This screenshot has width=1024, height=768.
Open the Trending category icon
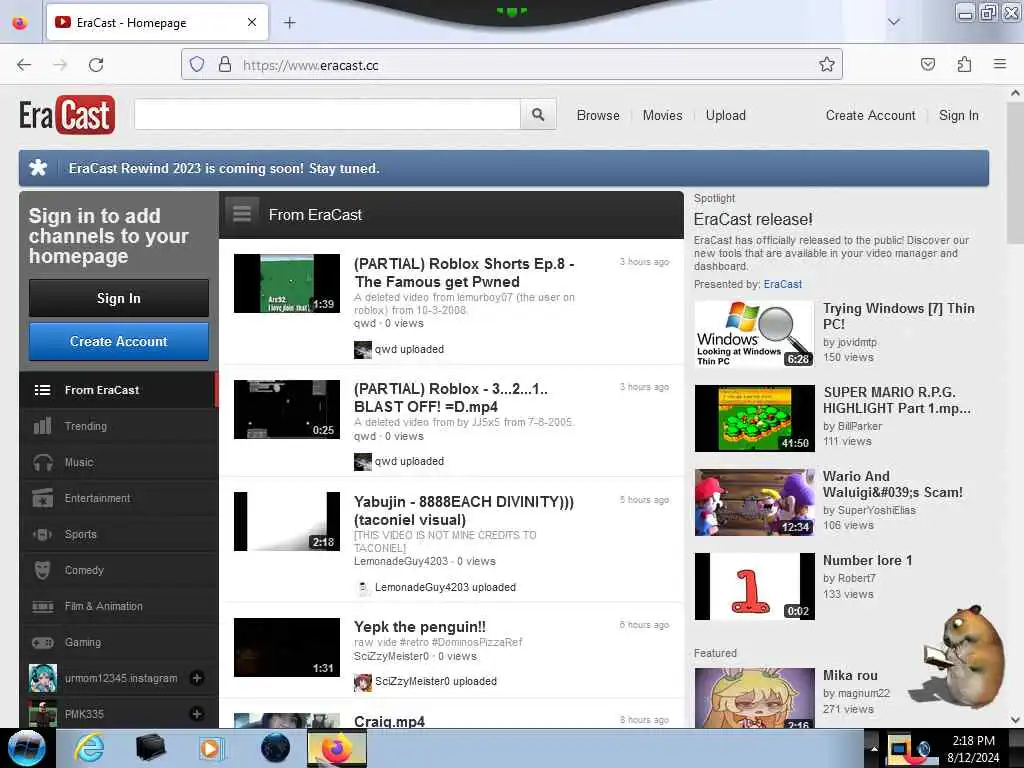[x=42, y=426]
